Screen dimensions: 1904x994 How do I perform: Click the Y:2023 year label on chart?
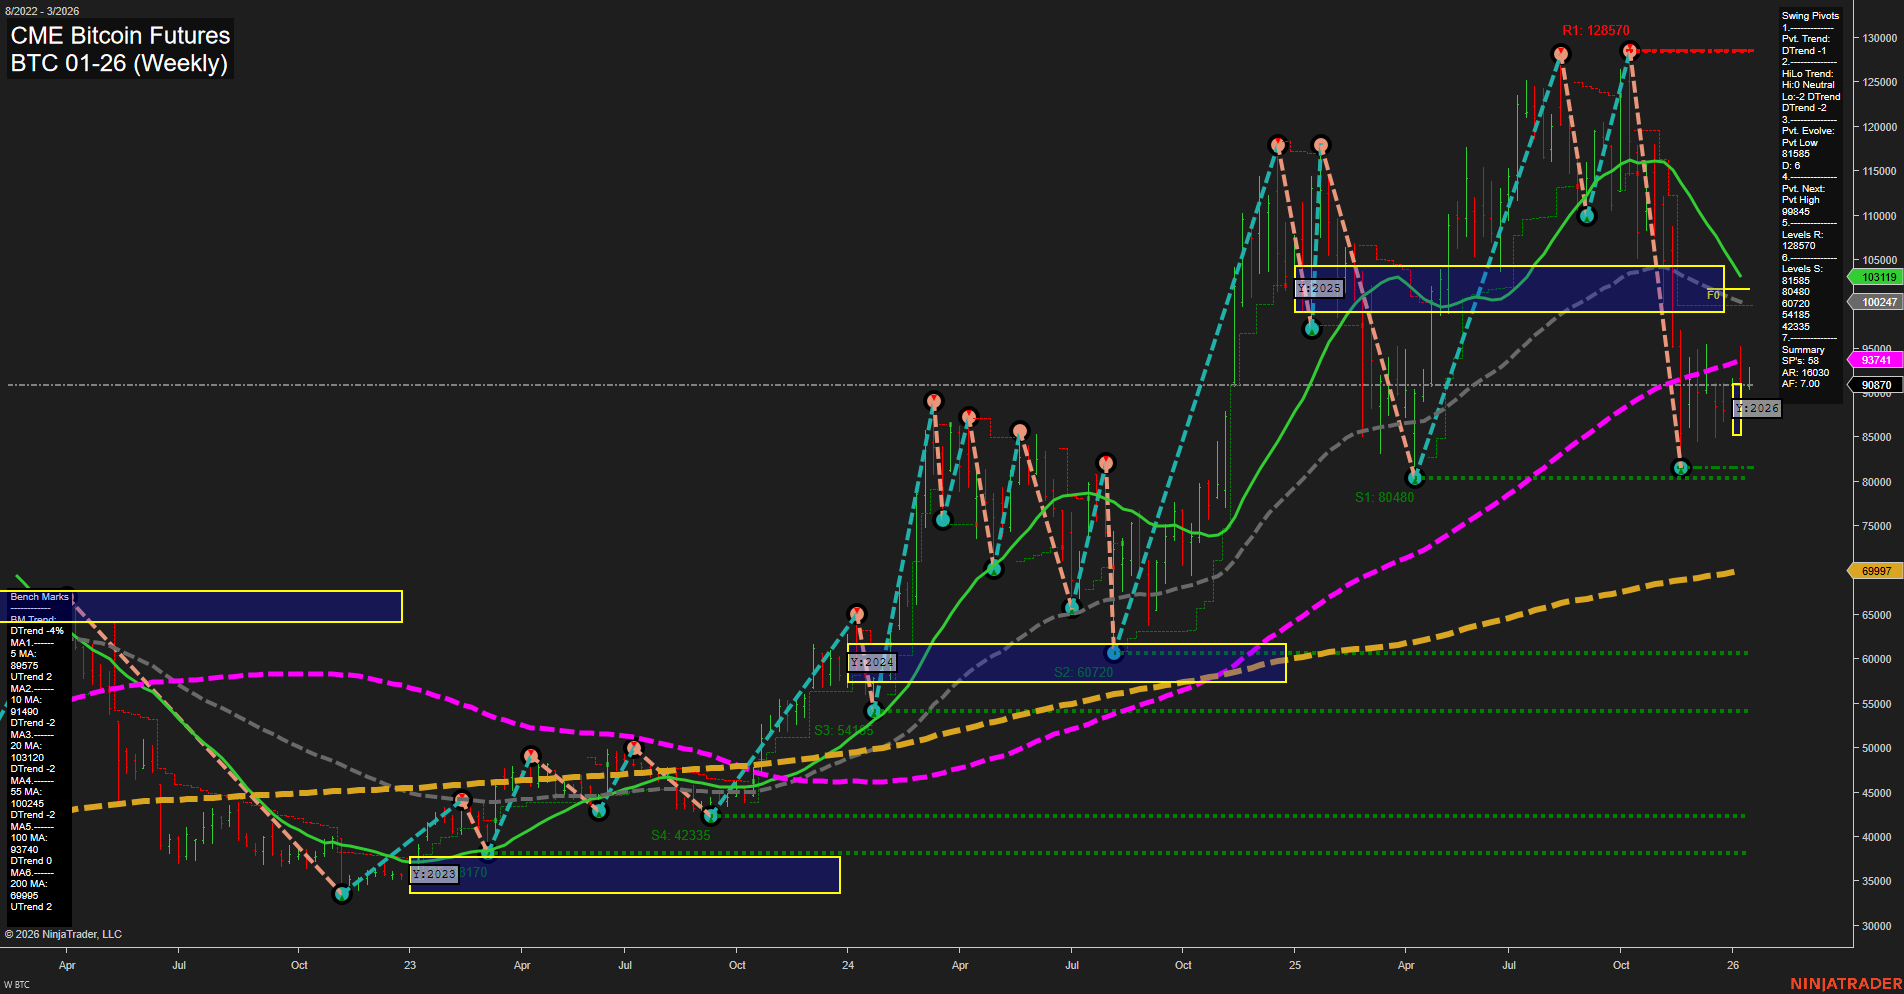(x=434, y=873)
